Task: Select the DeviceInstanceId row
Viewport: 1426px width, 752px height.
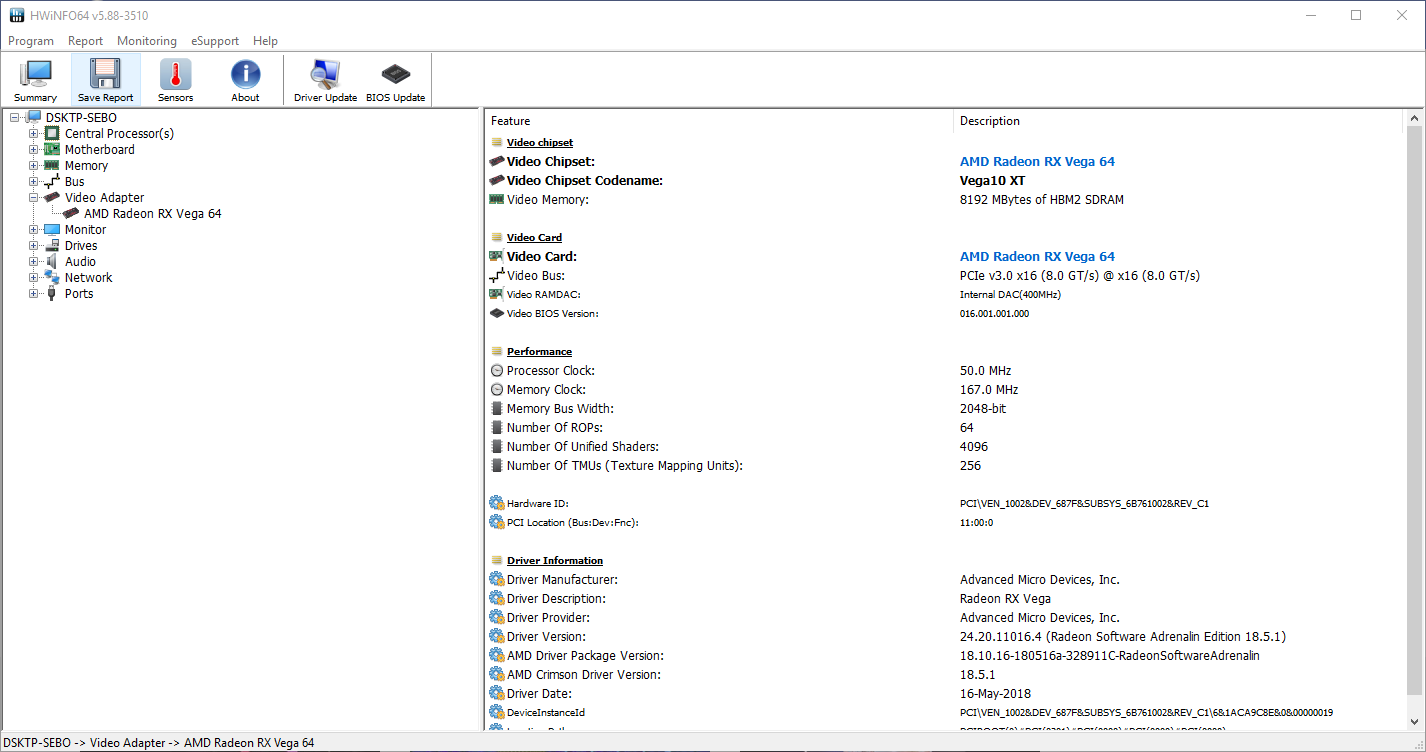Action: point(945,713)
